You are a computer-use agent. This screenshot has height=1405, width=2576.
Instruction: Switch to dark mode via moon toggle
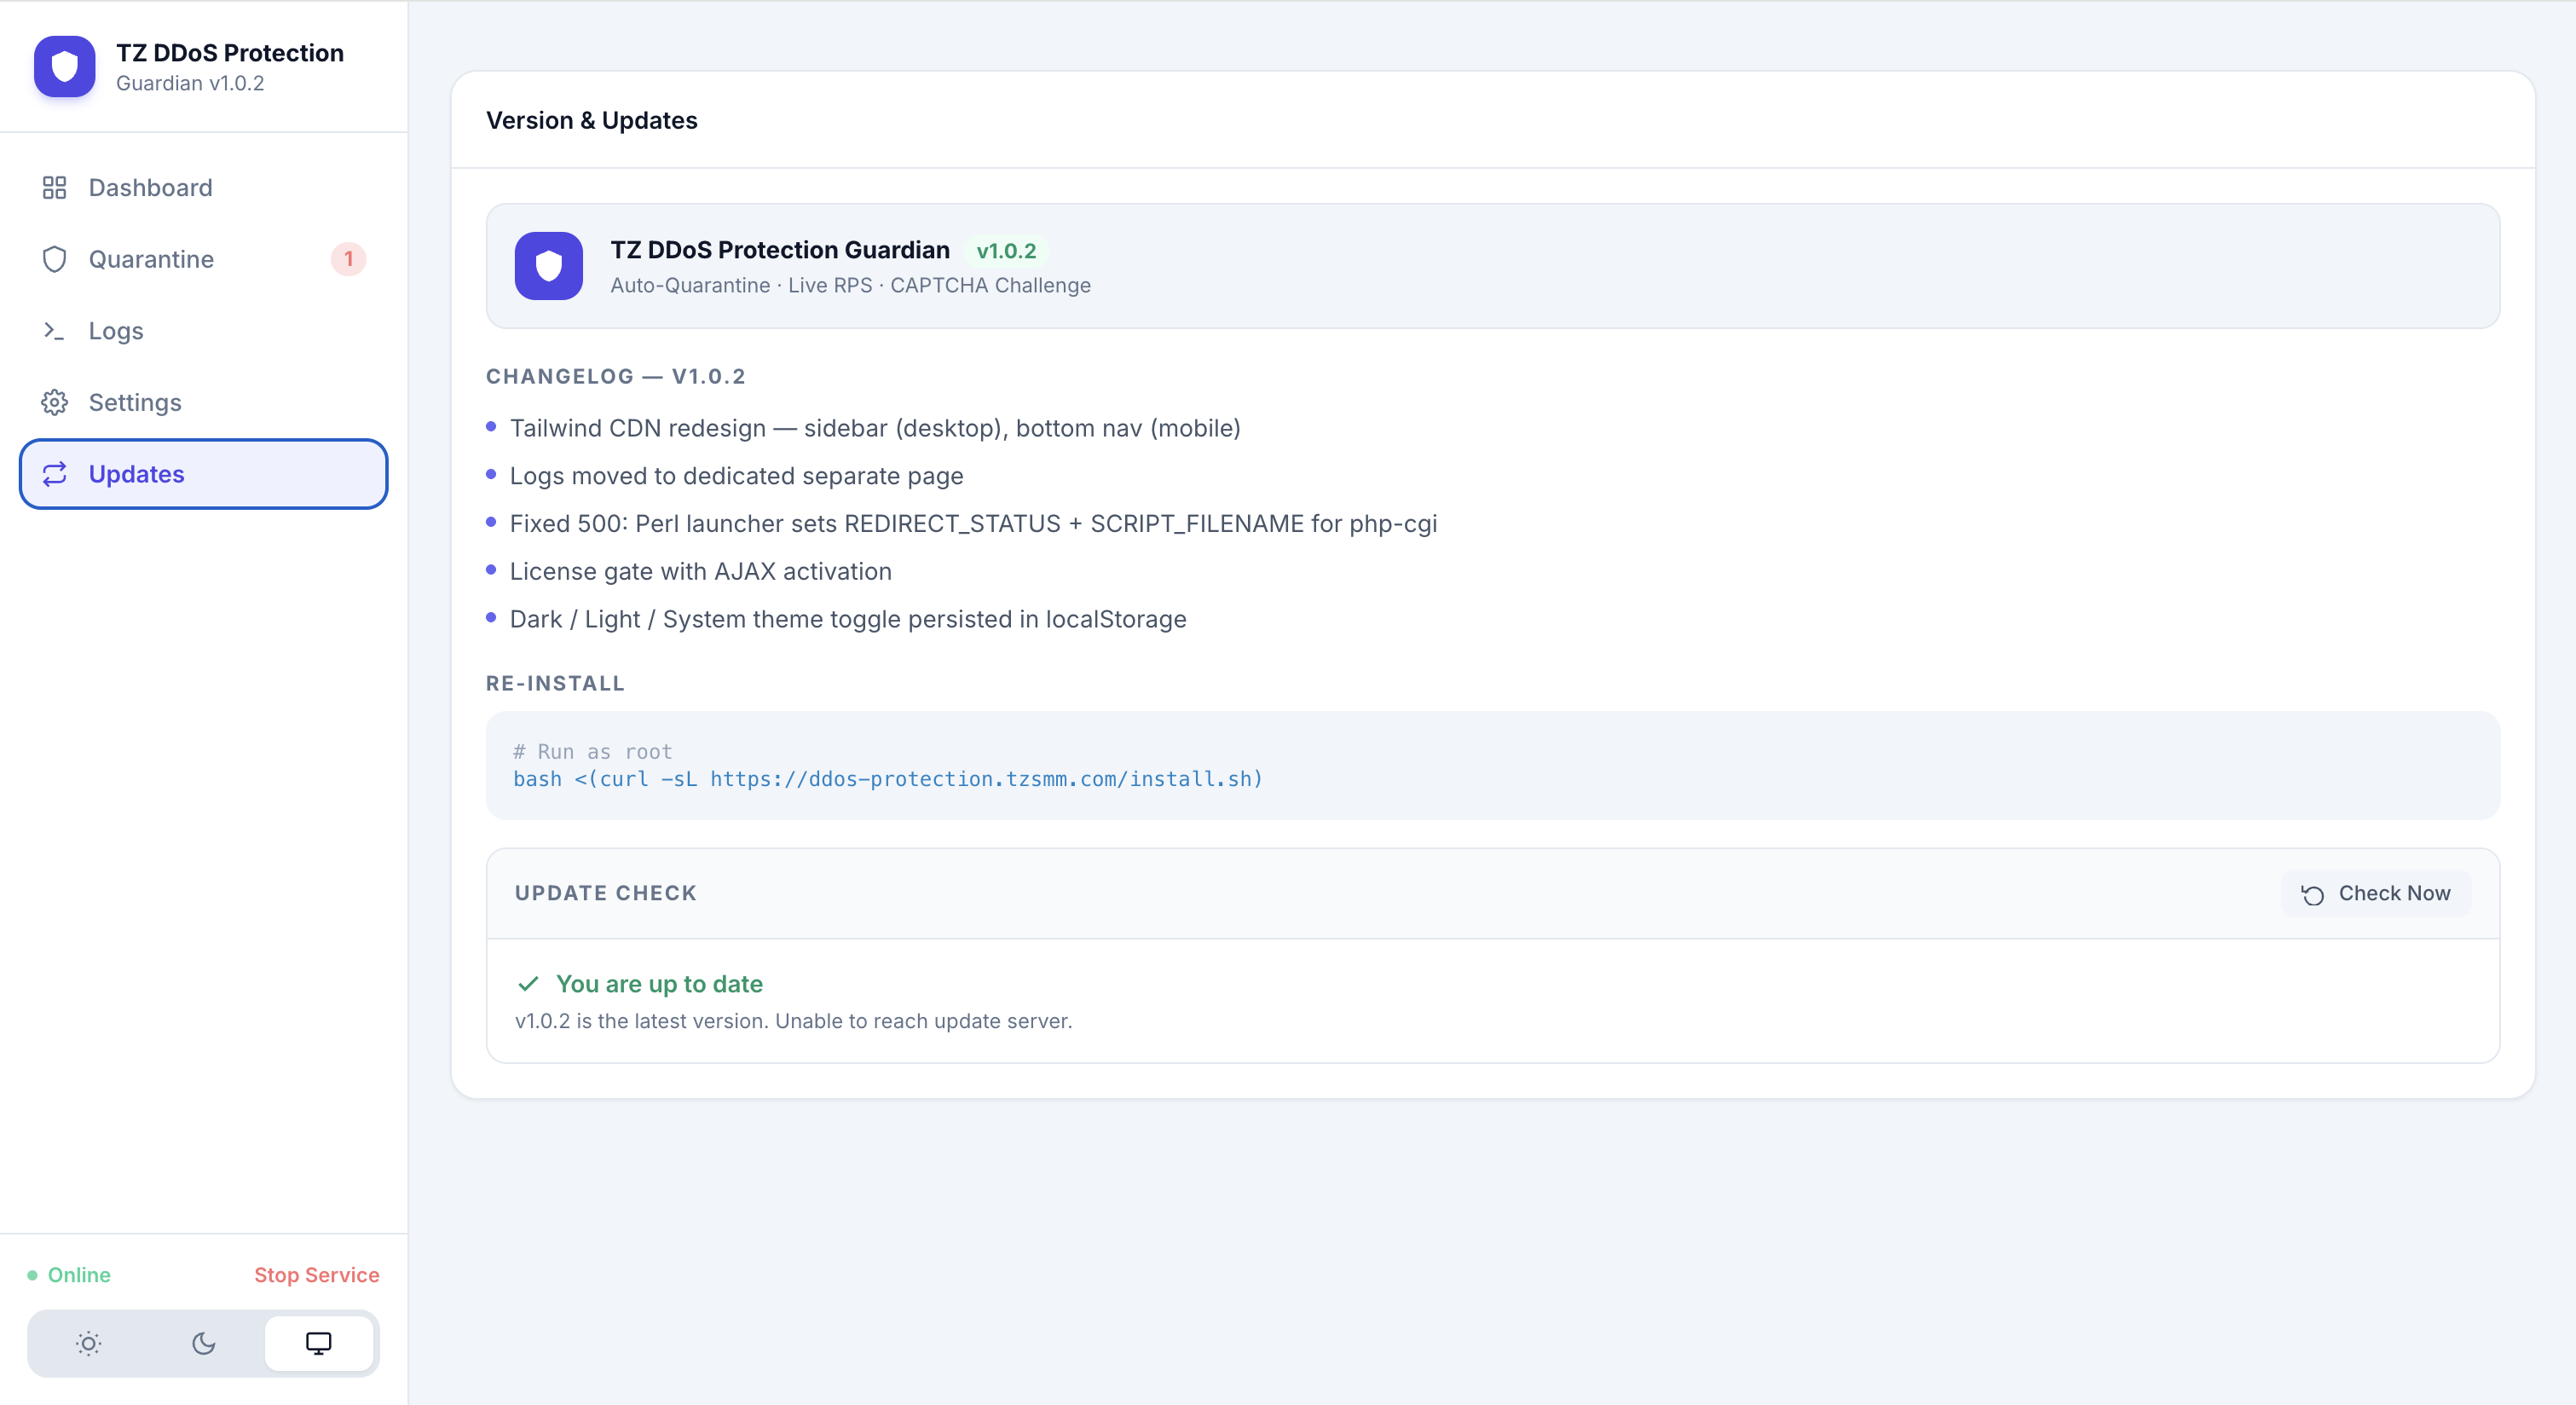point(203,1343)
